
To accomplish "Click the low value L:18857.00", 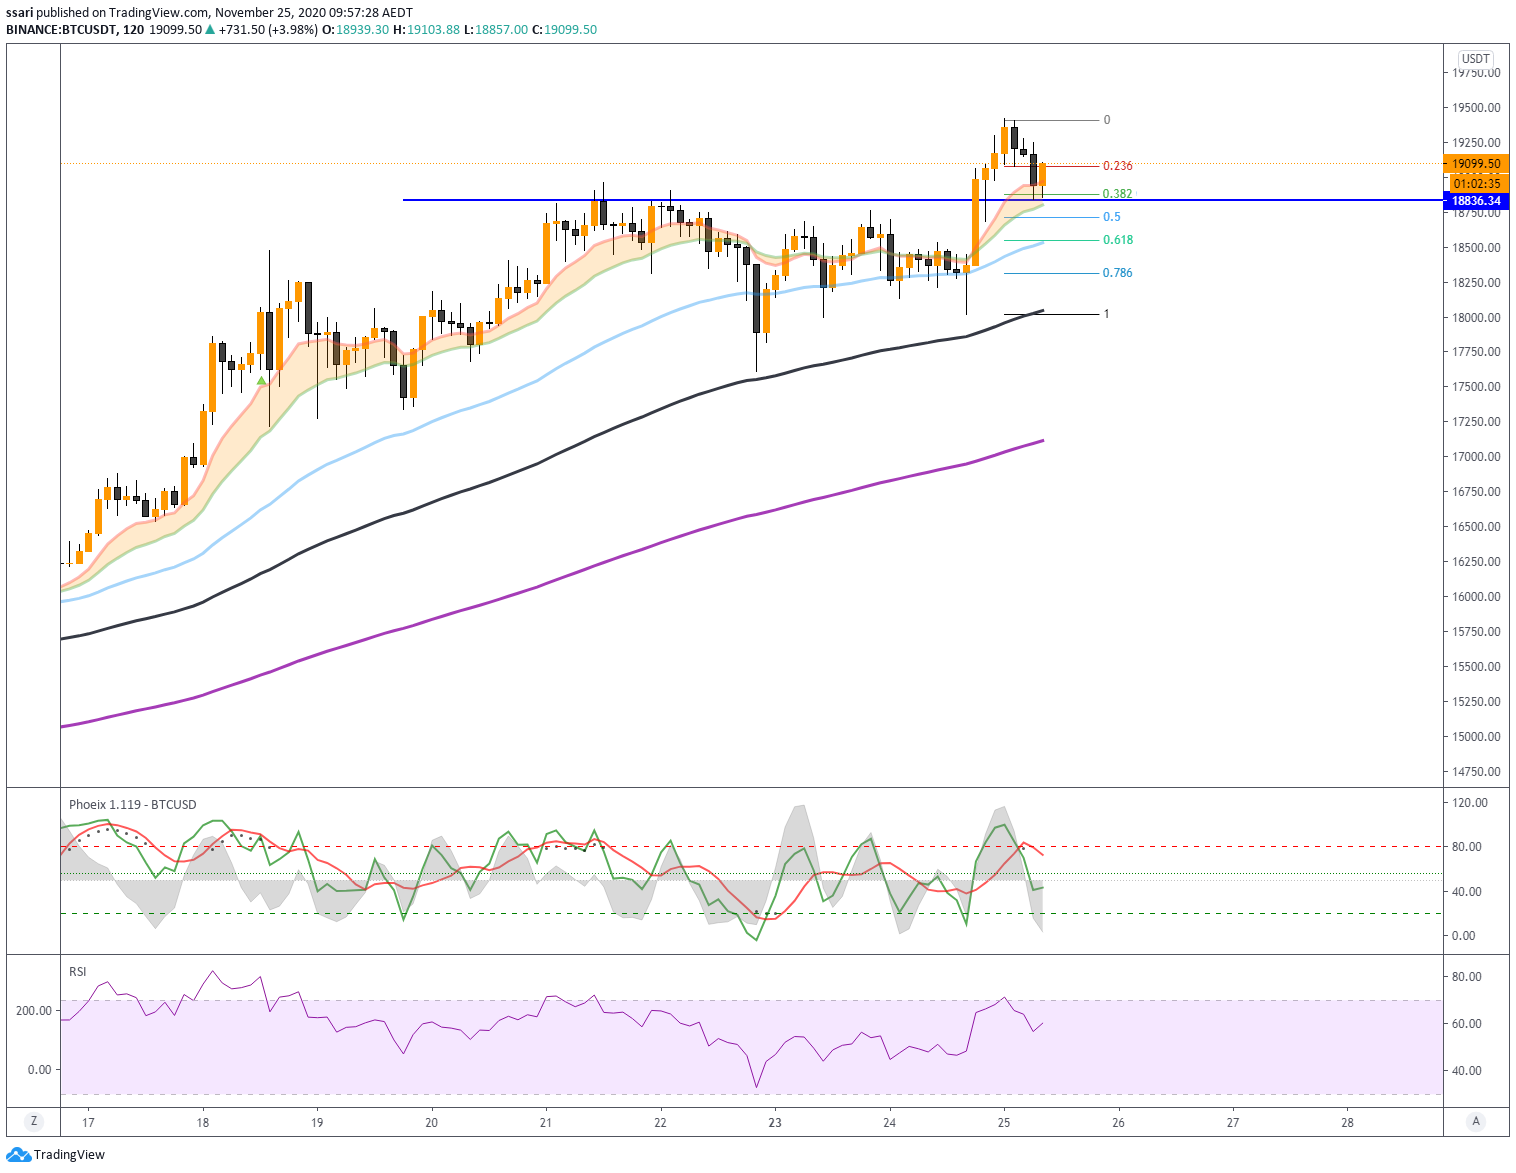I will (496, 30).
